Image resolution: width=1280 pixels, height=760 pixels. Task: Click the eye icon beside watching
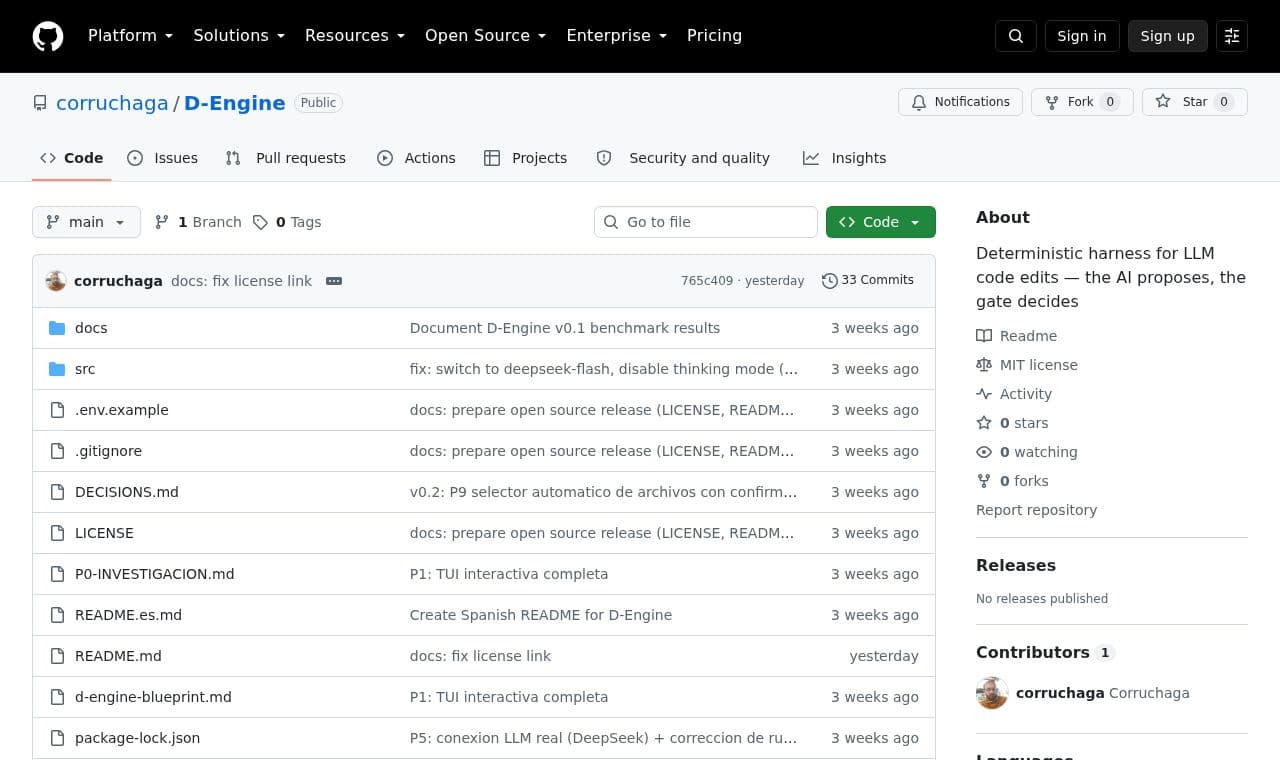click(984, 452)
